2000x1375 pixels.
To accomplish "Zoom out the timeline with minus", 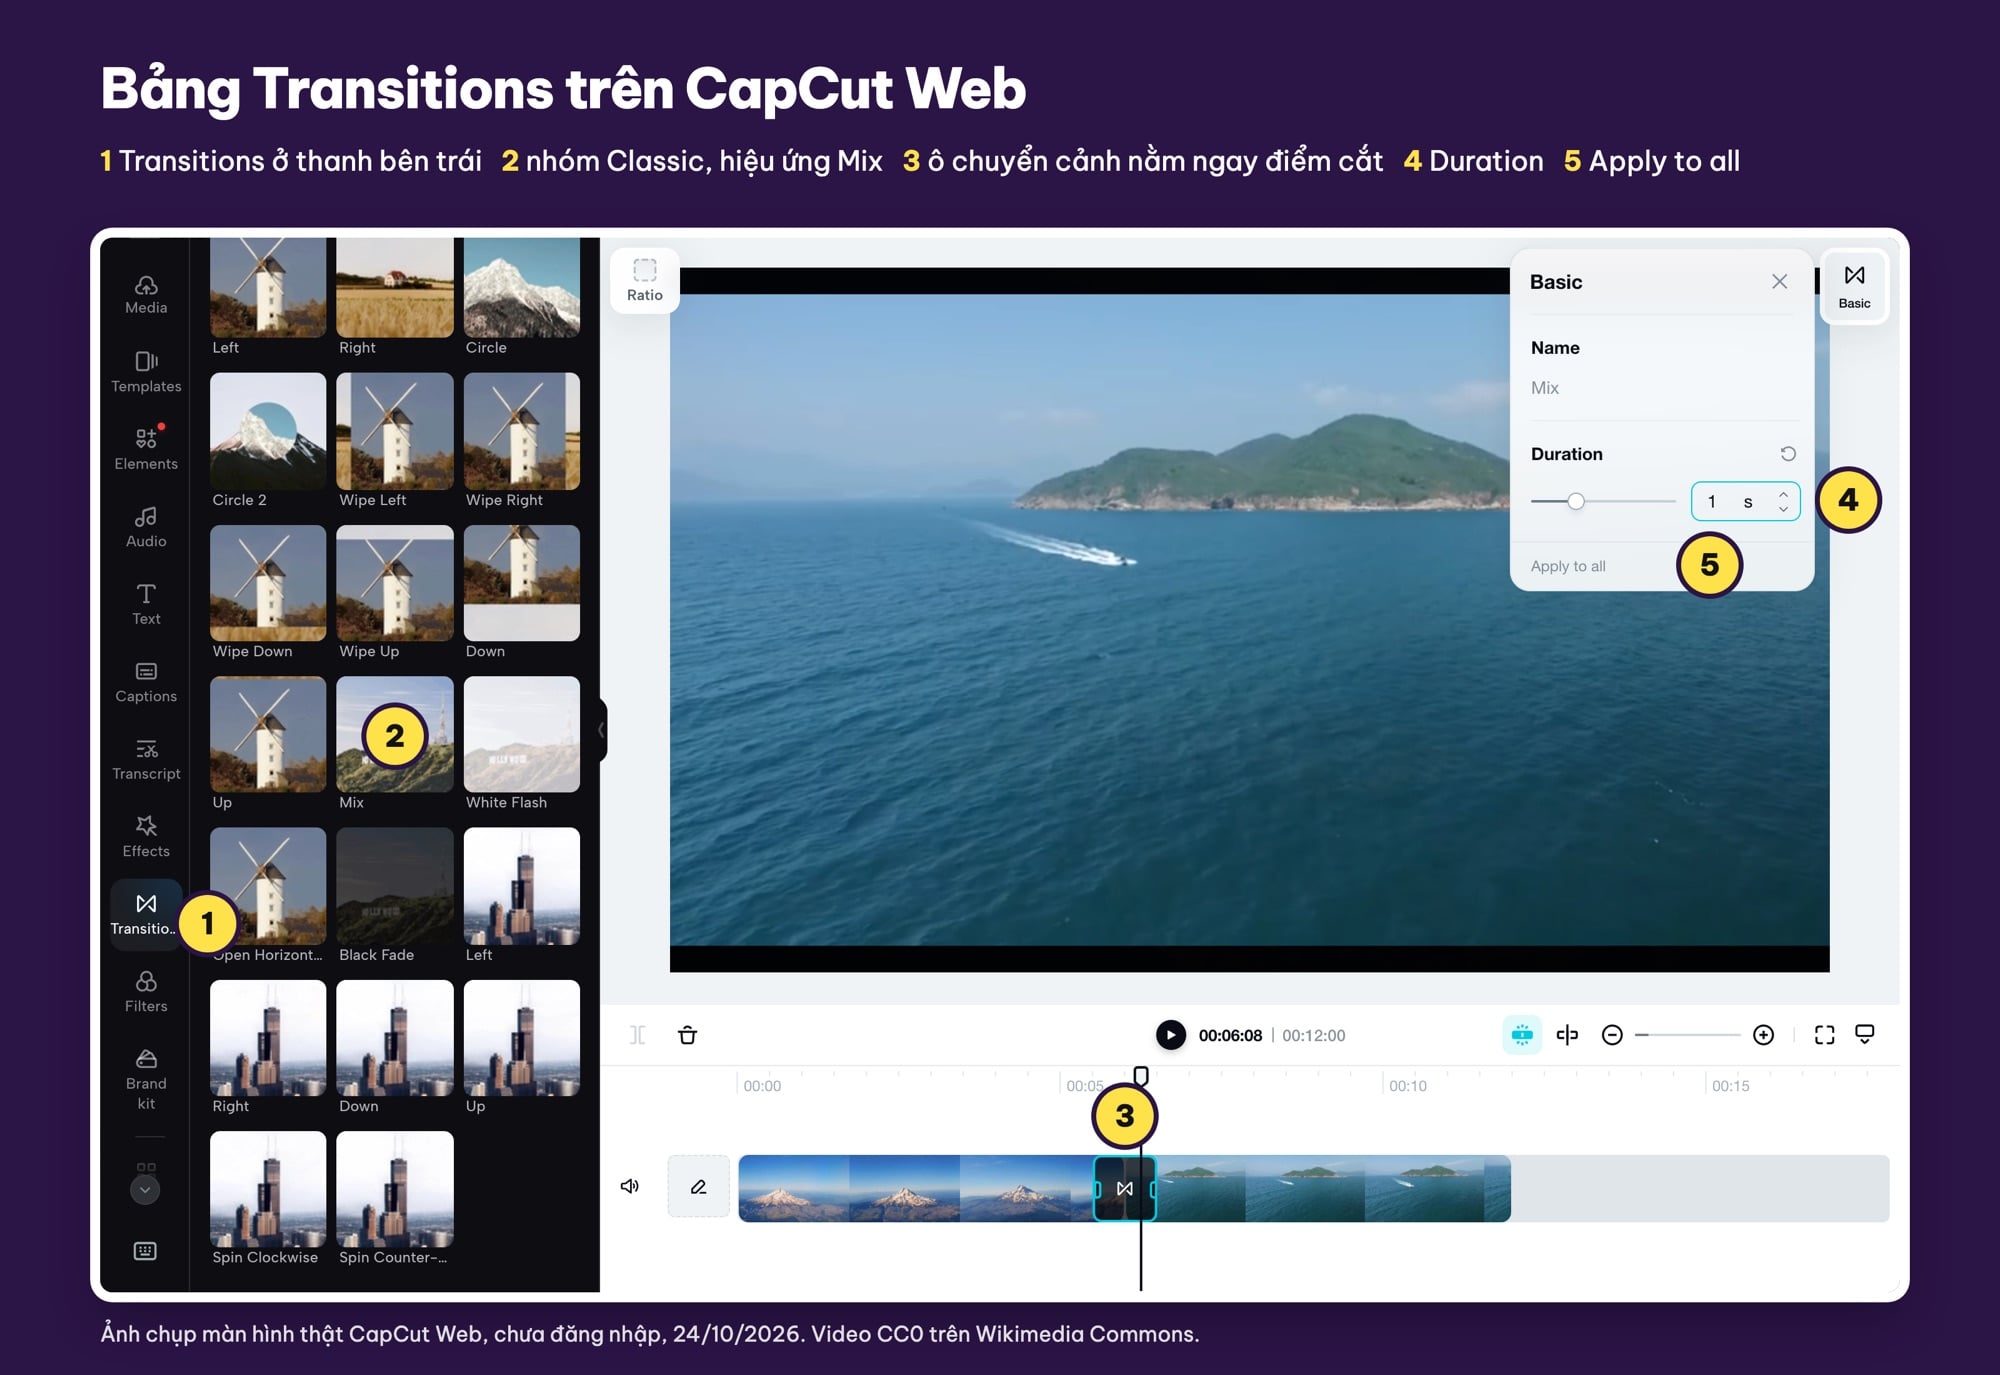I will point(1612,1035).
